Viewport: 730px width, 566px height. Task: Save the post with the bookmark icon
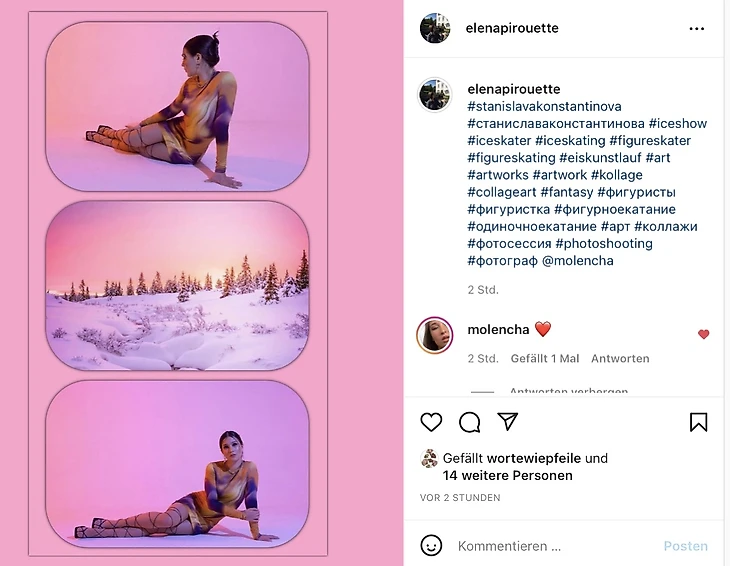tap(698, 422)
